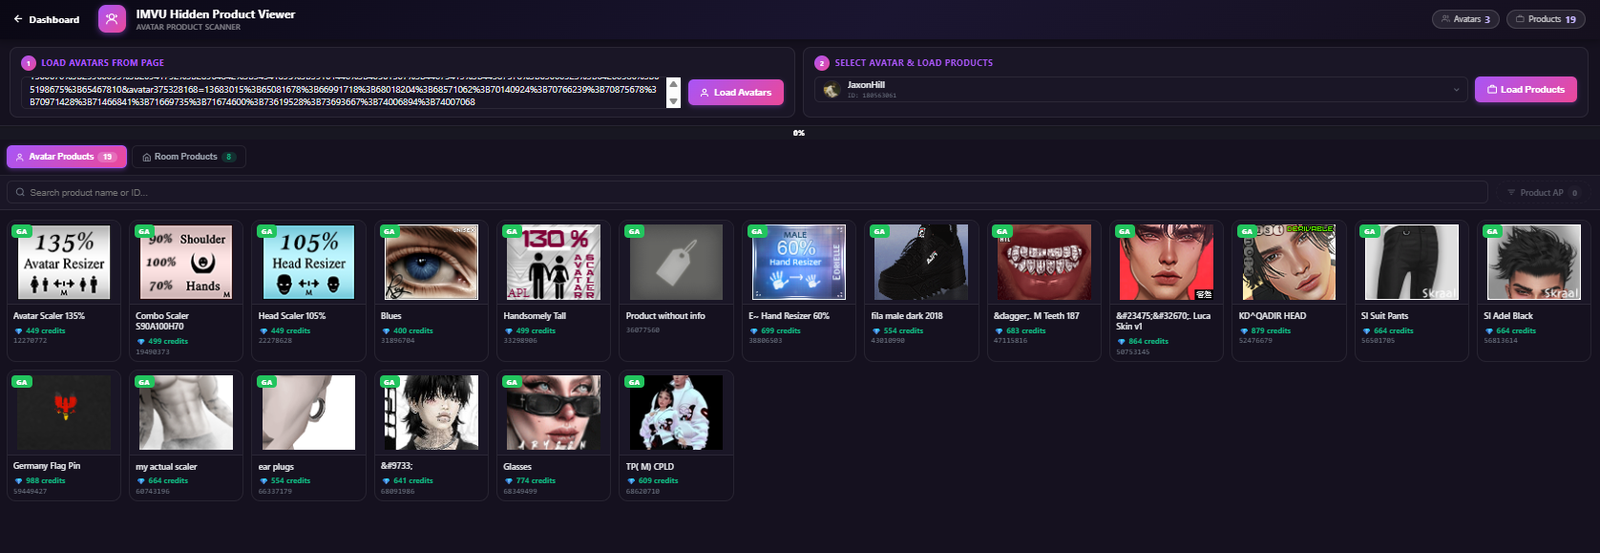Screen dimensions: 1600x553
Task: Click the Load Avatars button
Action: (x=736, y=92)
